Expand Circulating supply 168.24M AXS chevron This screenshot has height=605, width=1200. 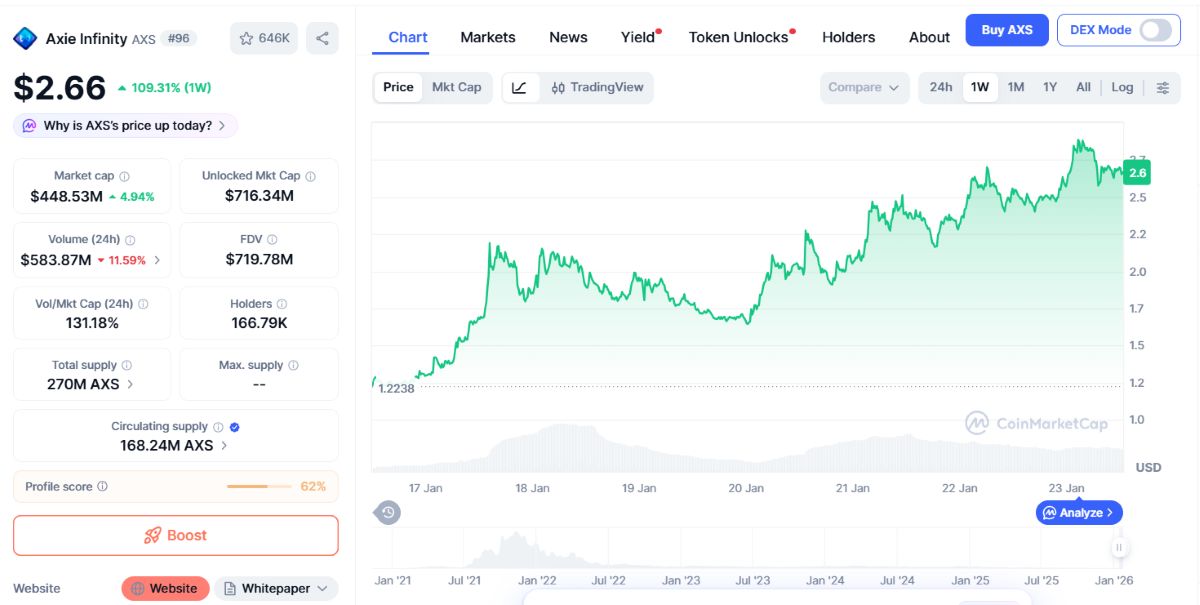point(224,446)
